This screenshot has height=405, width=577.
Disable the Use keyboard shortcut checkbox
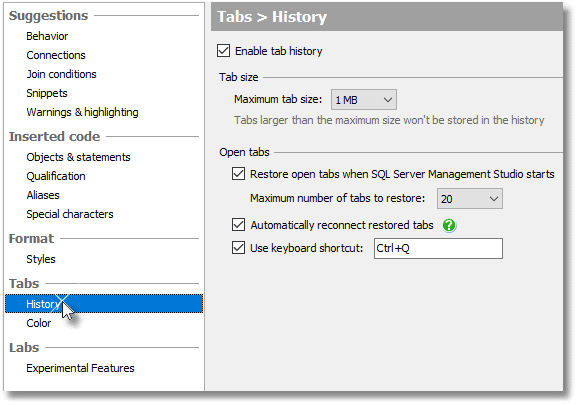click(238, 248)
